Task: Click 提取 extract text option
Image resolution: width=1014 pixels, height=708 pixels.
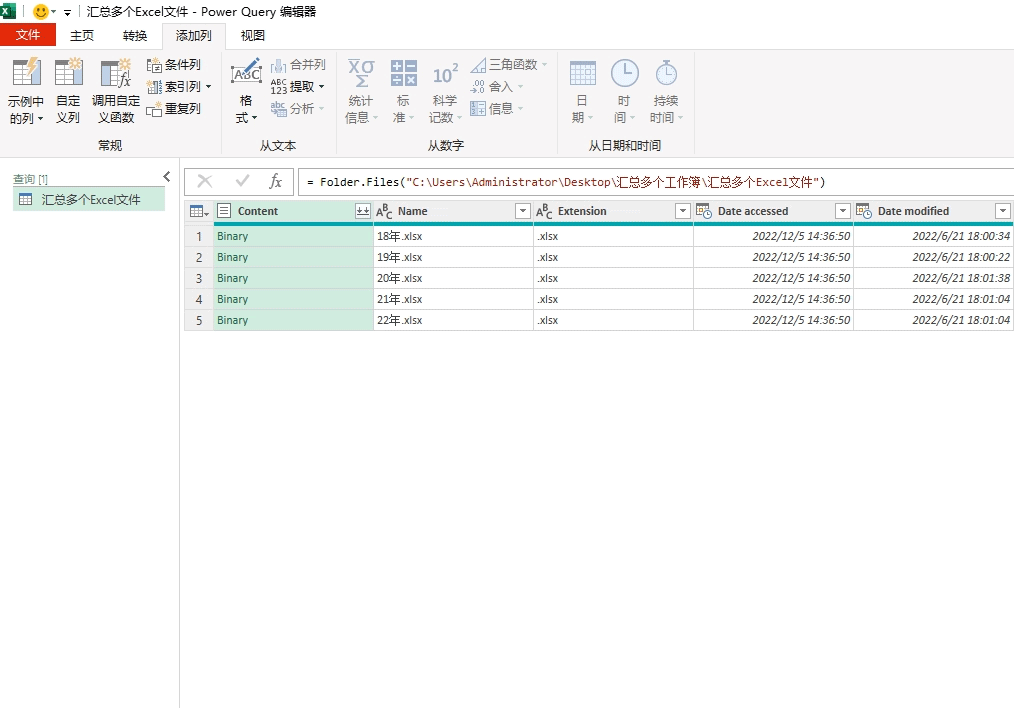Action: 297,87
